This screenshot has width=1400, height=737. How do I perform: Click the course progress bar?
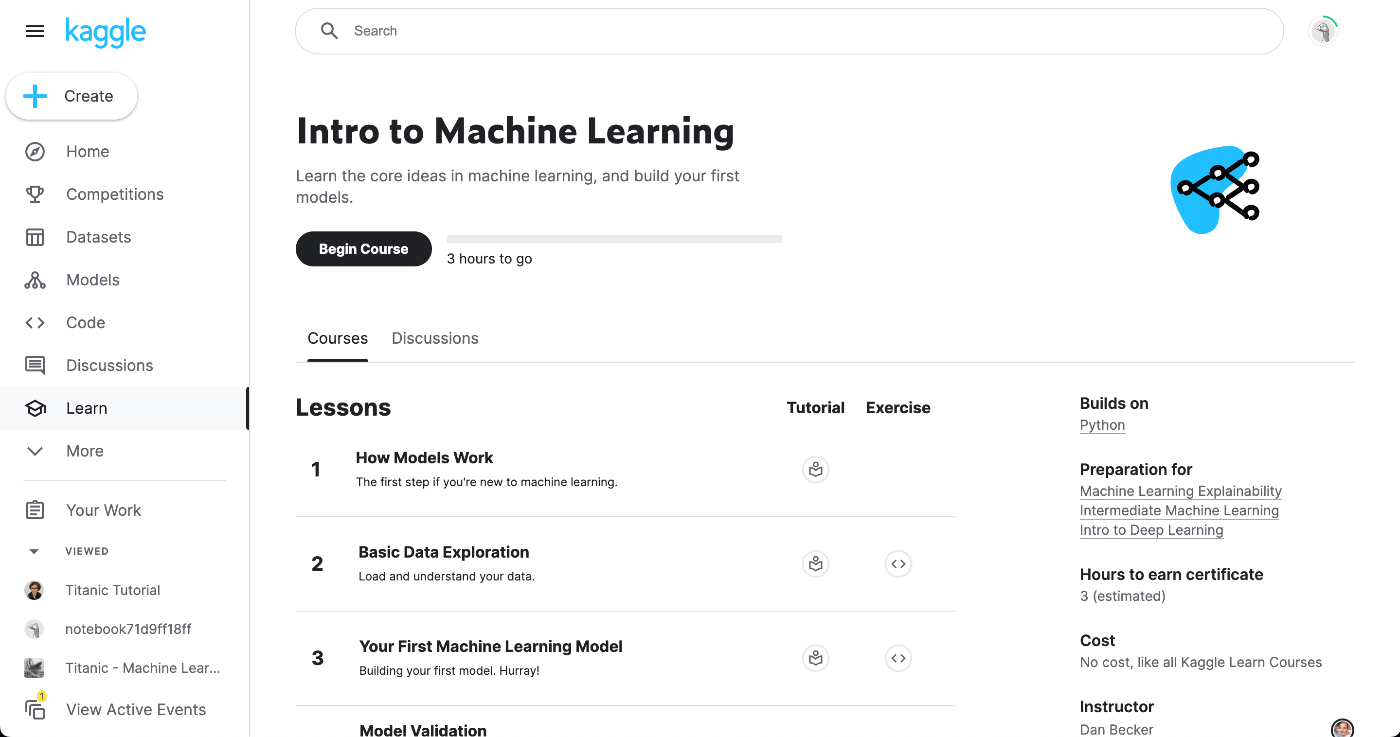tap(614, 239)
